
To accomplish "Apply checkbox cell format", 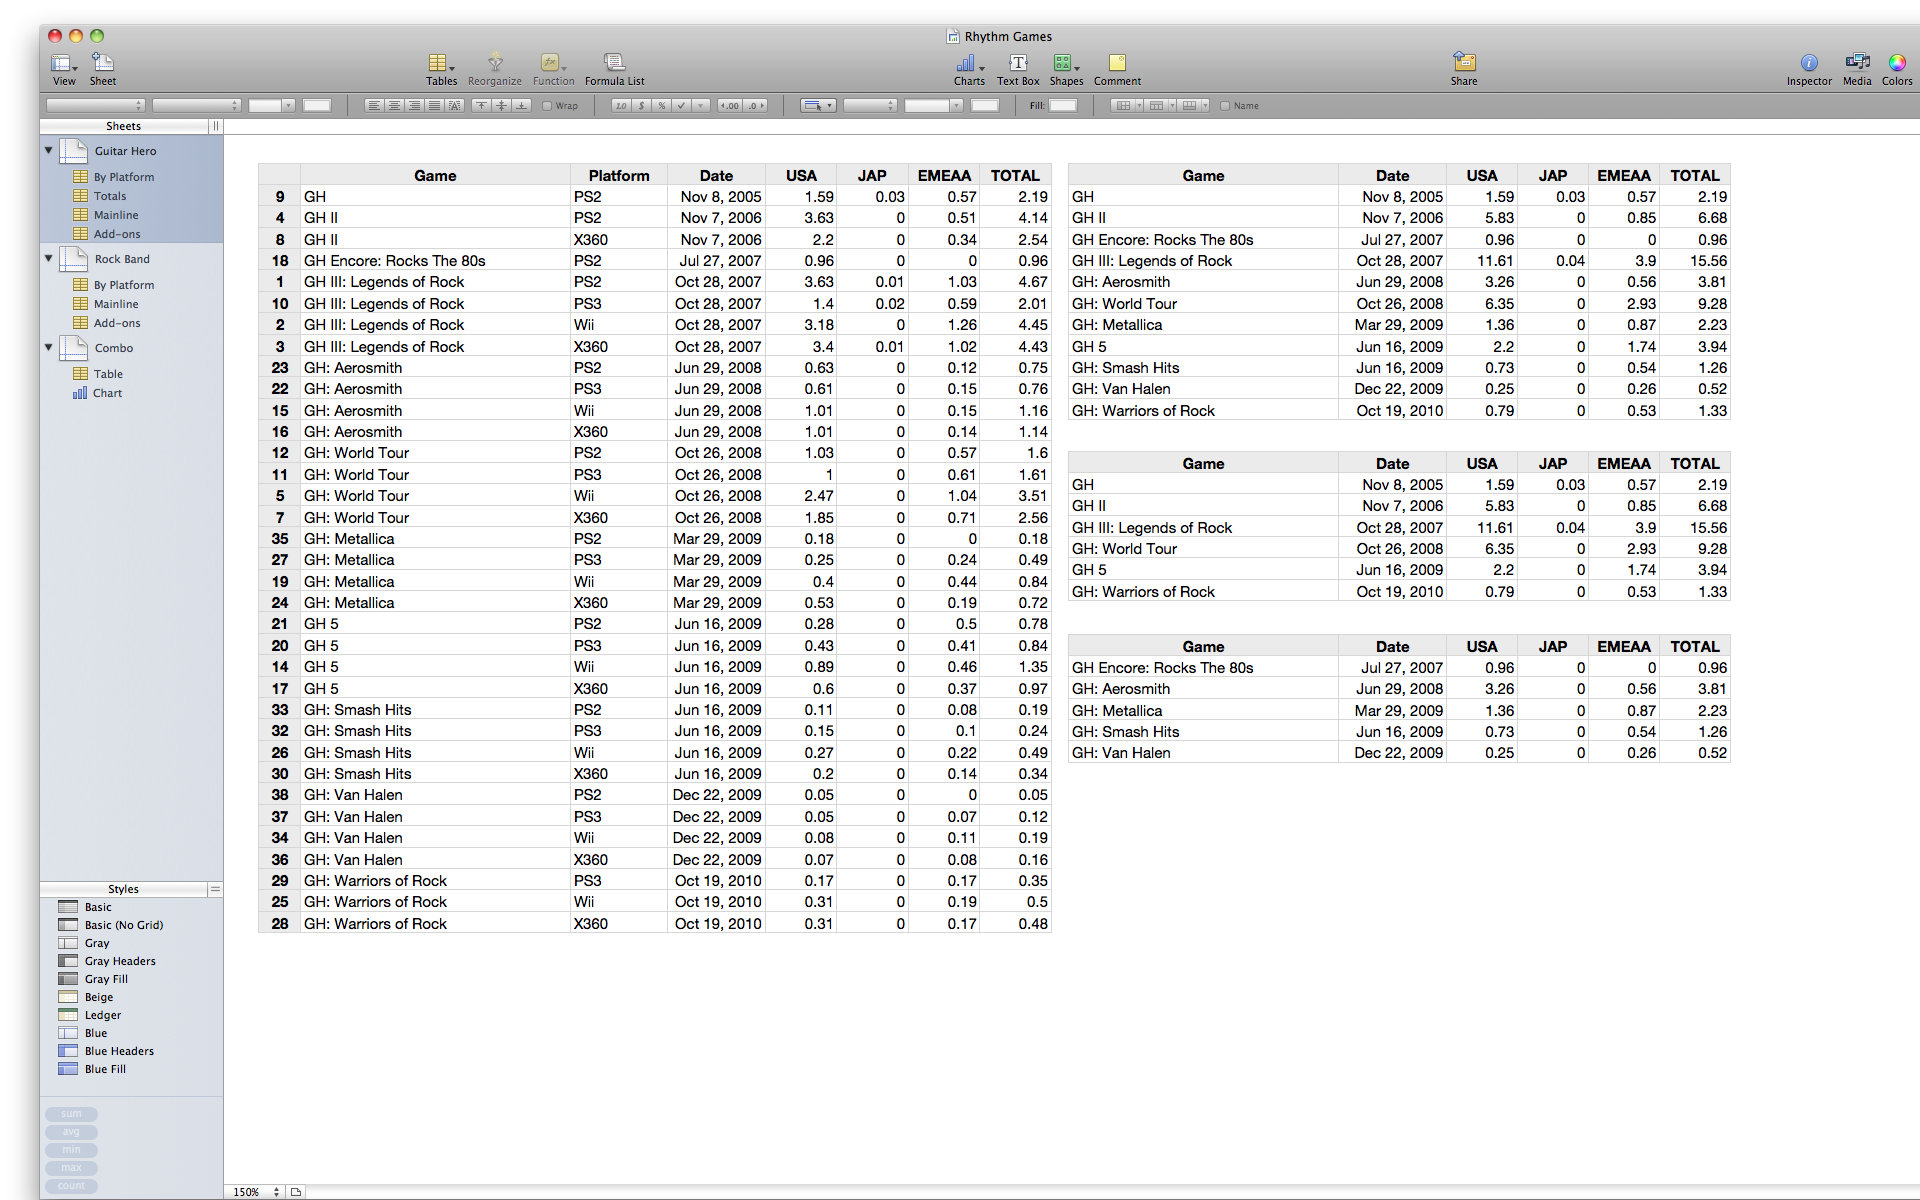I will pyautogui.click(x=681, y=105).
